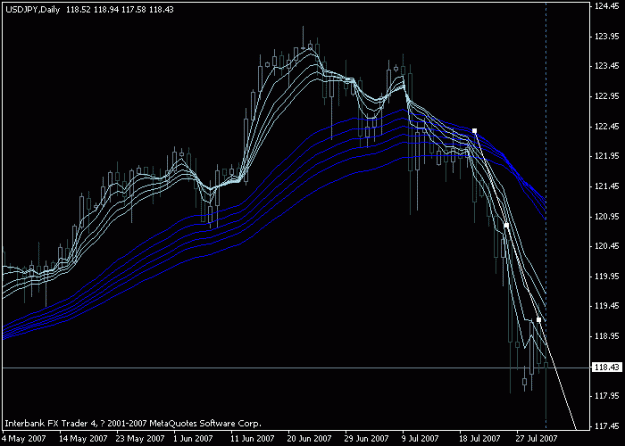Click the 120.95 price scale label
The width and height of the screenshot is (625, 446).
click(x=606, y=217)
